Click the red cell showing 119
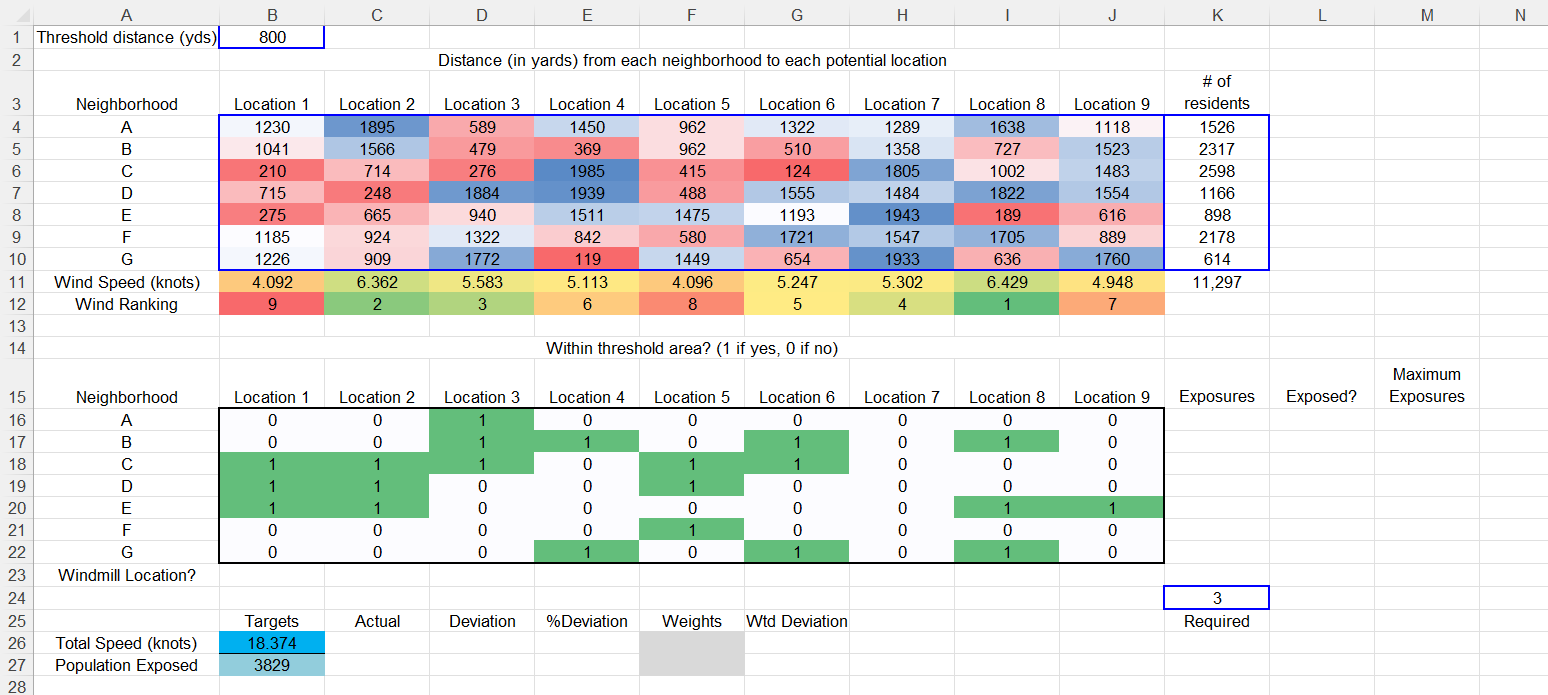1548x695 pixels. [x=587, y=259]
